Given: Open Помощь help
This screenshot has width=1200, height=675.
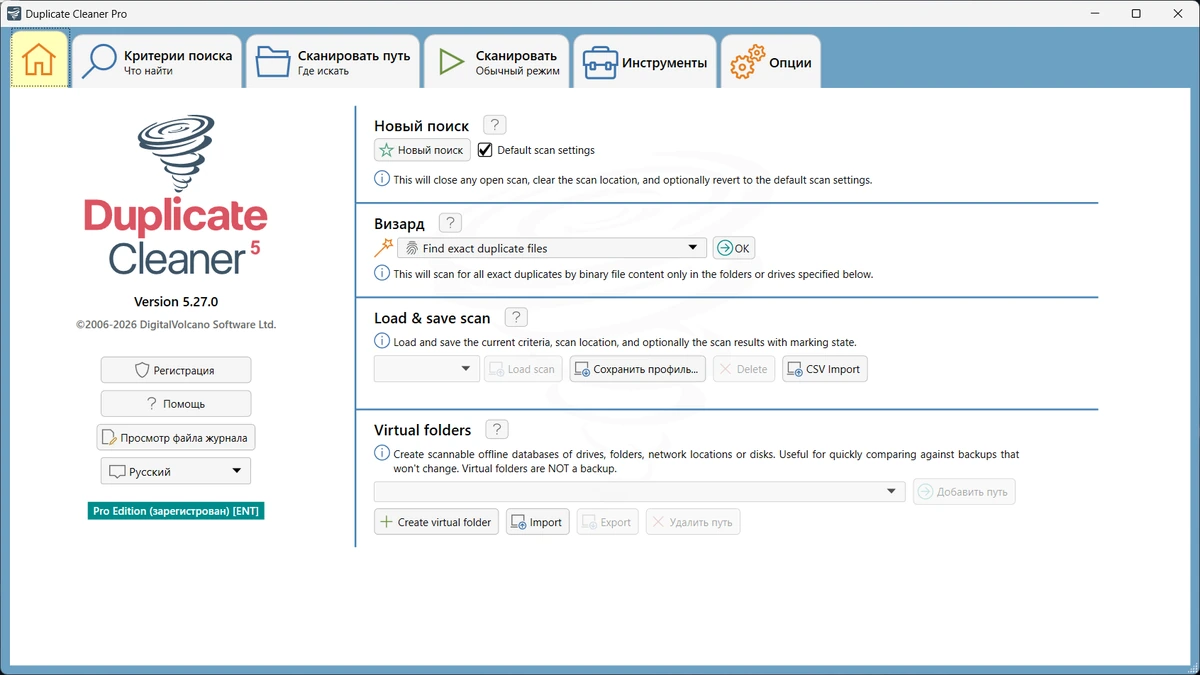Looking at the screenshot, I should coord(176,404).
